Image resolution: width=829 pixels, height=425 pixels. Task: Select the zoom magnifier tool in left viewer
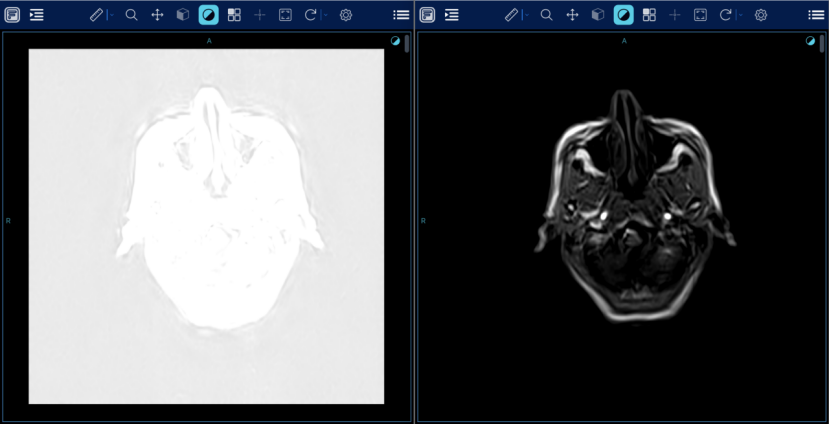(131, 15)
